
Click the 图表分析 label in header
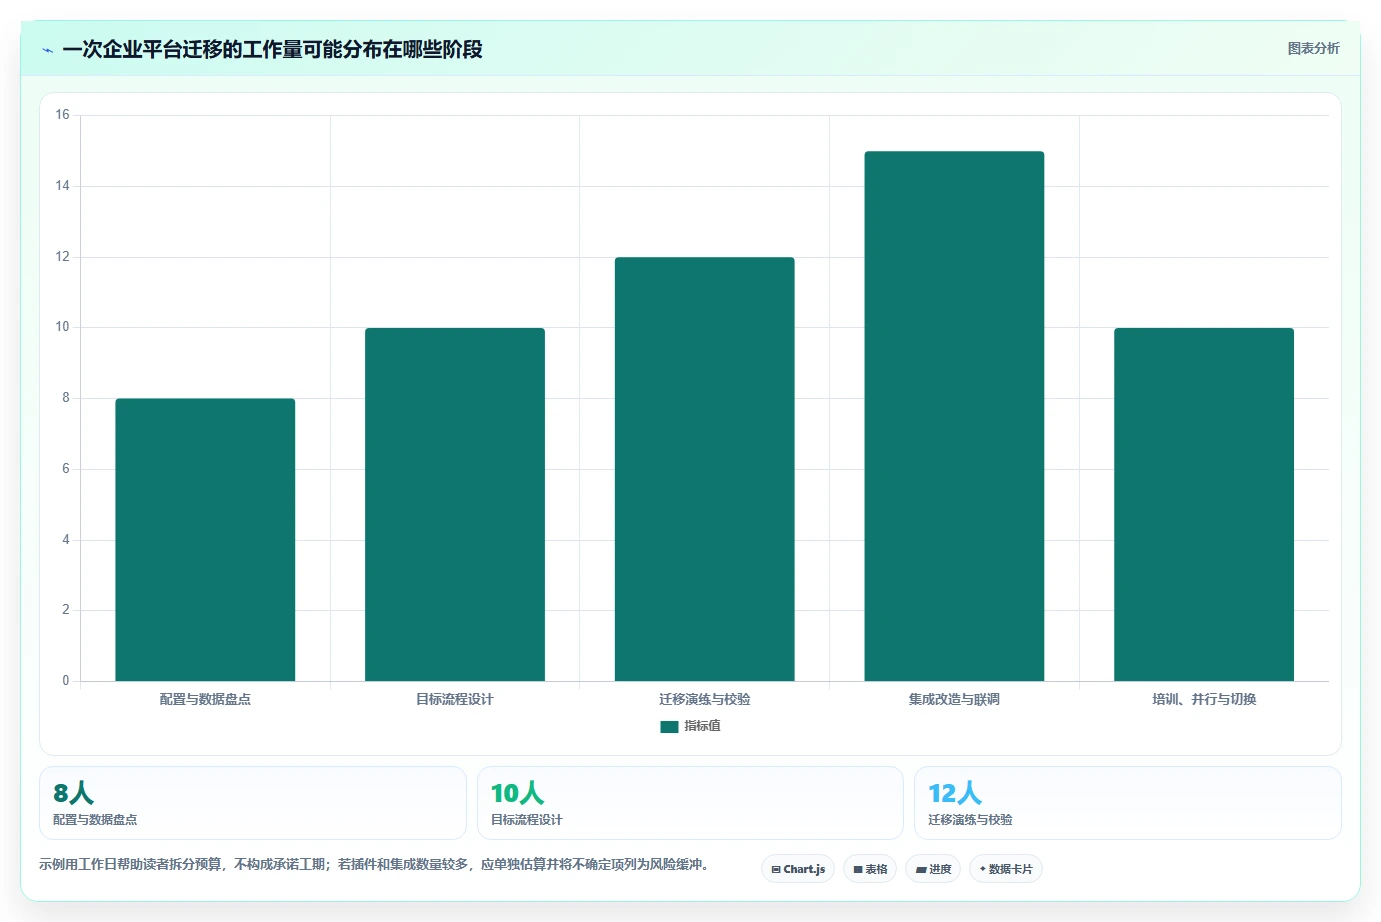(x=1313, y=48)
